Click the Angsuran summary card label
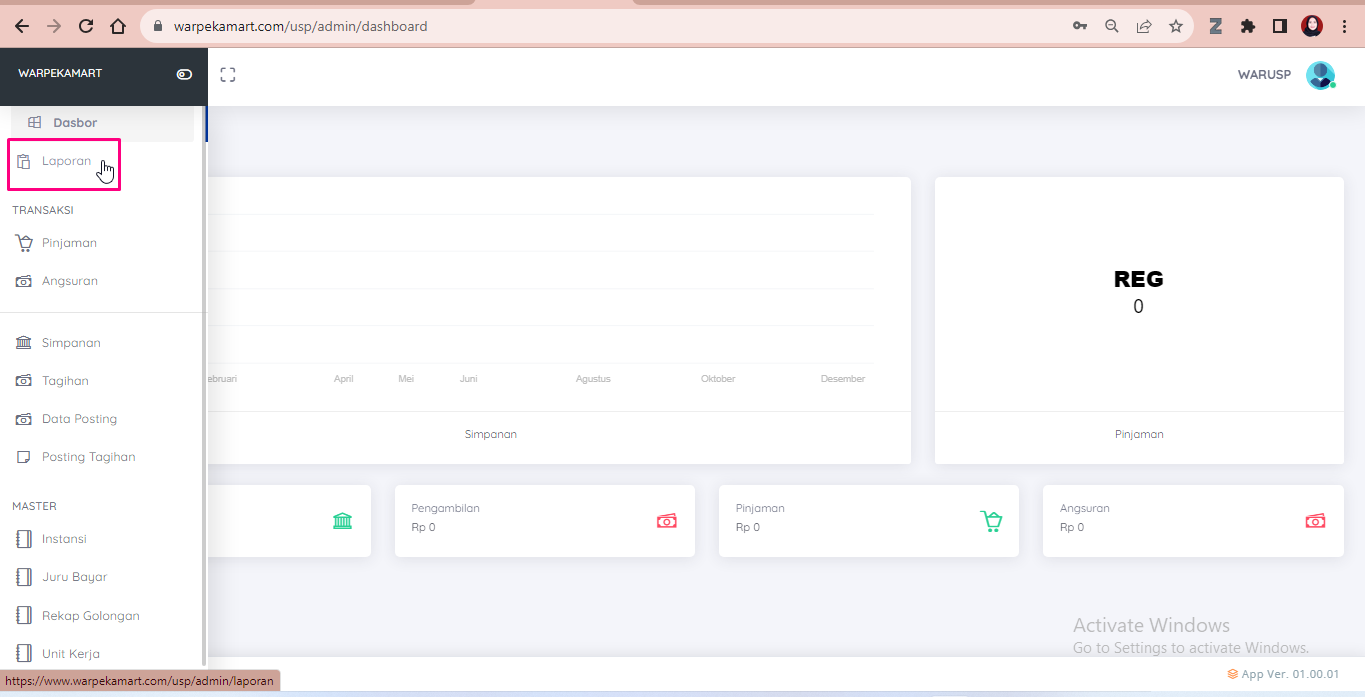Viewport: 1365px width, 697px height. tap(1085, 508)
